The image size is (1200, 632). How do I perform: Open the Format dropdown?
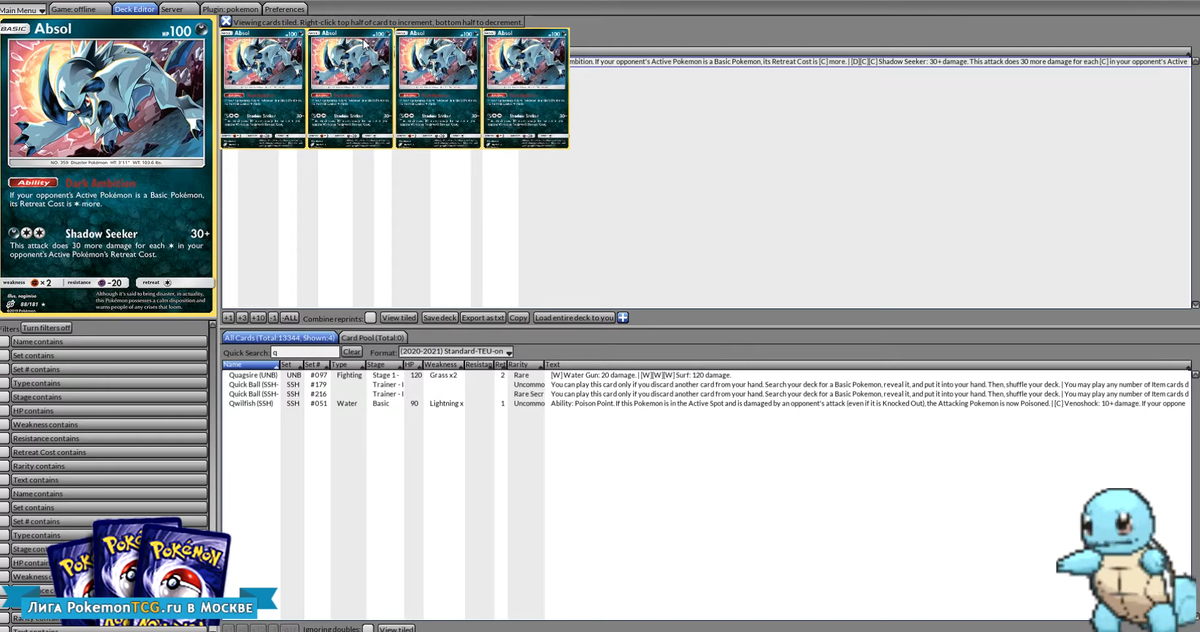coord(455,352)
